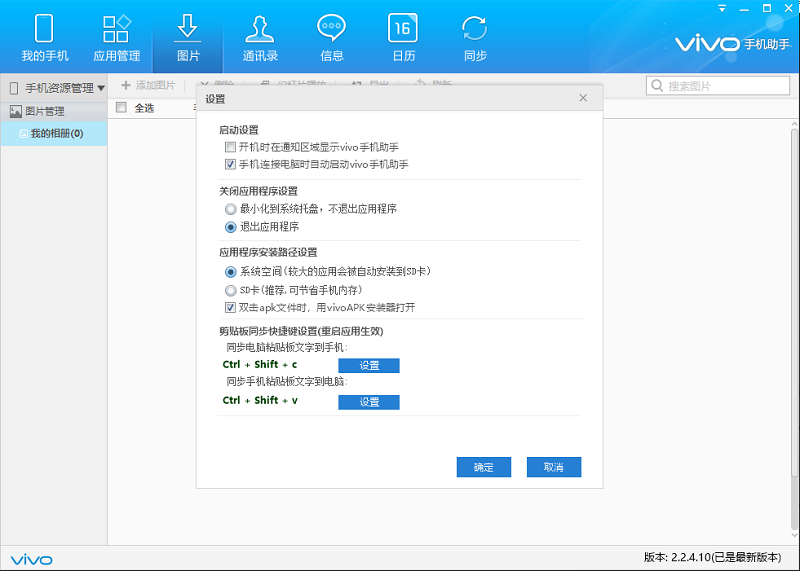Minimize the vivo assistant window
Screen dimensions: 800x571
pos(744,9)
